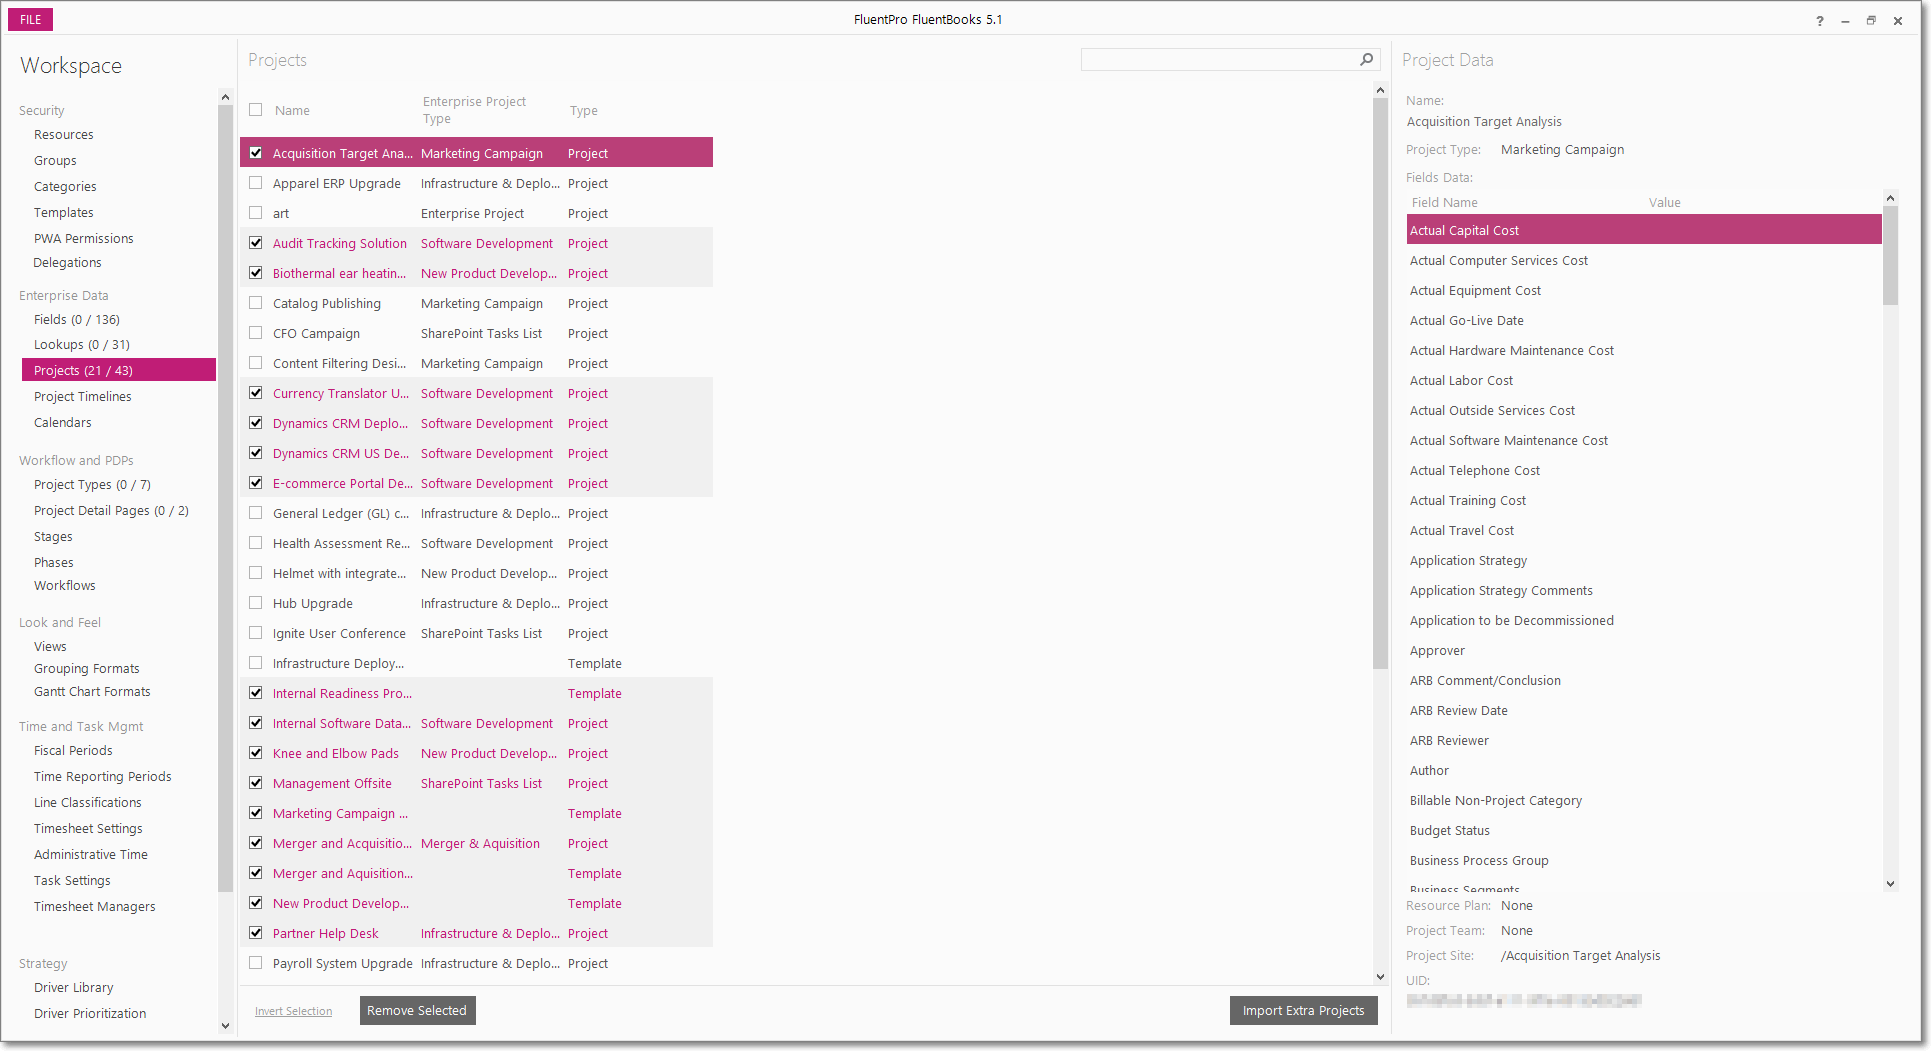Select the Actual Labor Cost field
The width and height of the screenshot is (1931, 1051).
[1644, 381]
